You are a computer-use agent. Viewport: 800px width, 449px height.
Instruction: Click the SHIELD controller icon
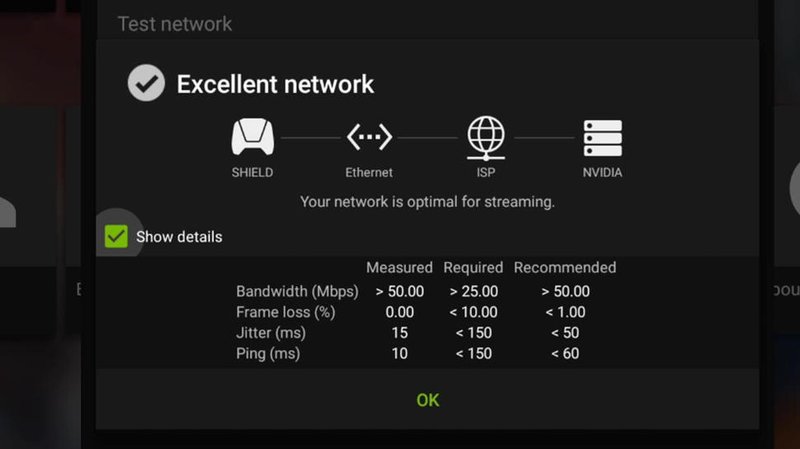[253, 137]
